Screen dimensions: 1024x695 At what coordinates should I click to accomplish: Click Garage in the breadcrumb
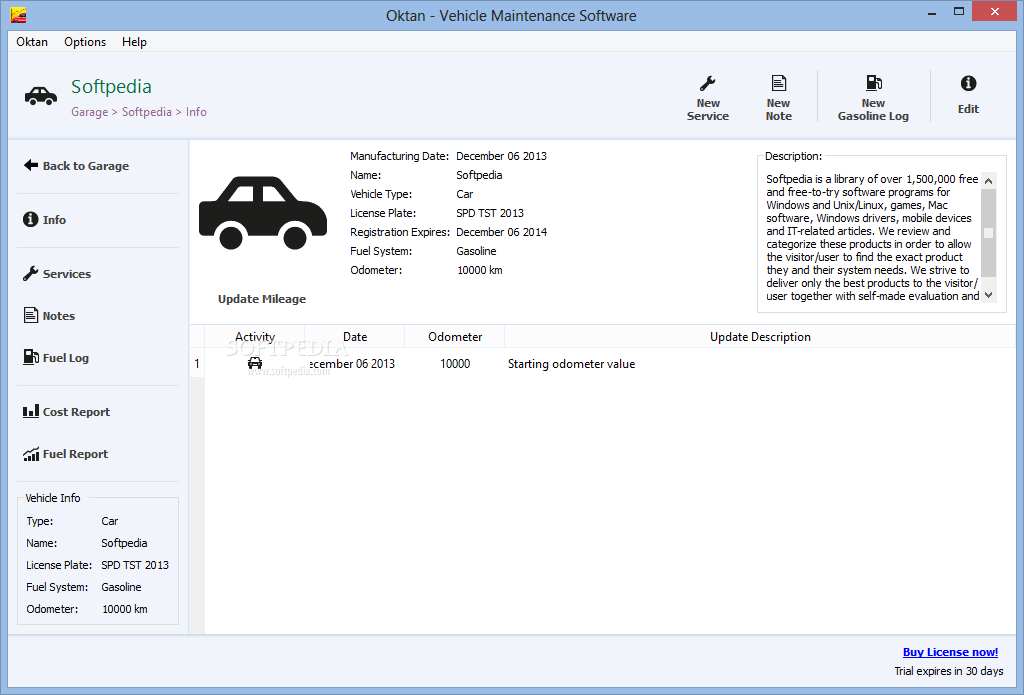(x=89, y=112)
